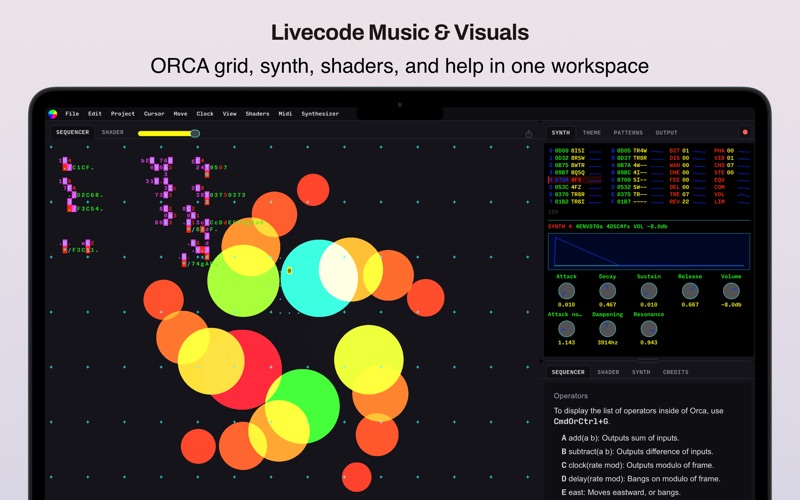Open SEQUENCER tab in the help panel

pos(568,372)
